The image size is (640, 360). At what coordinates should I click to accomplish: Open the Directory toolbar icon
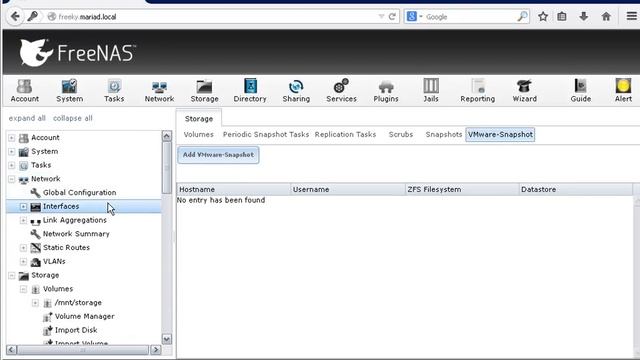pos(250,90)
